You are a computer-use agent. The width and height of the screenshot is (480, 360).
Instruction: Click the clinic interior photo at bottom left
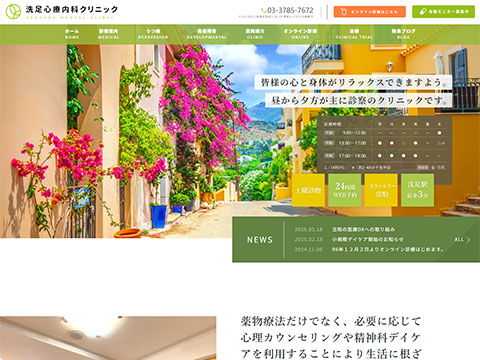[x=108, y=338]
